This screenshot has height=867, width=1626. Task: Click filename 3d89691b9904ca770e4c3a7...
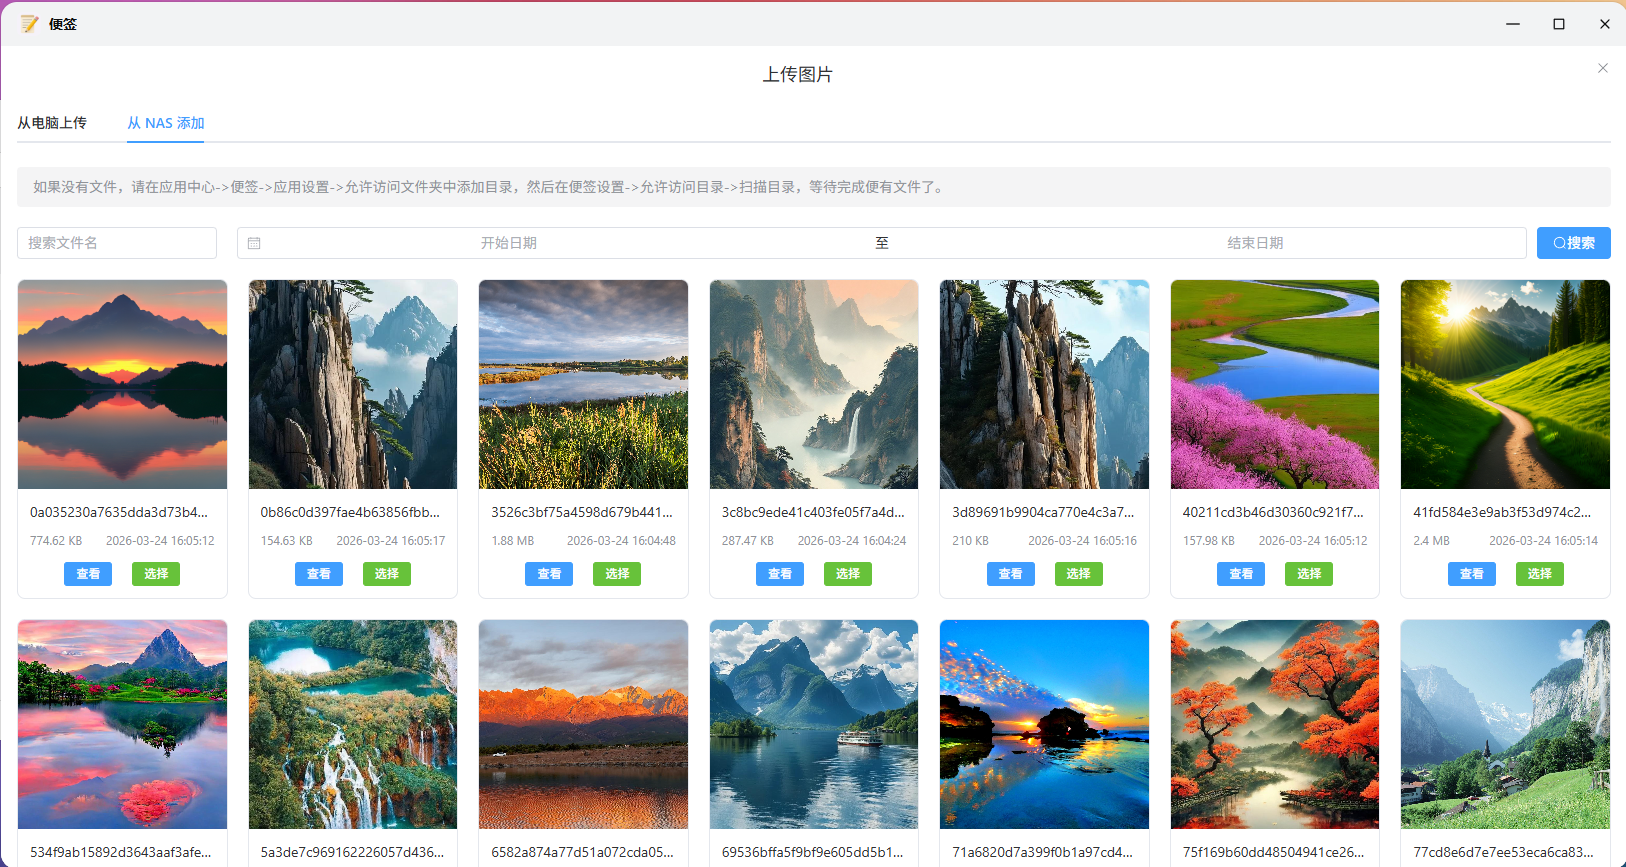[x=1043, y=512]
